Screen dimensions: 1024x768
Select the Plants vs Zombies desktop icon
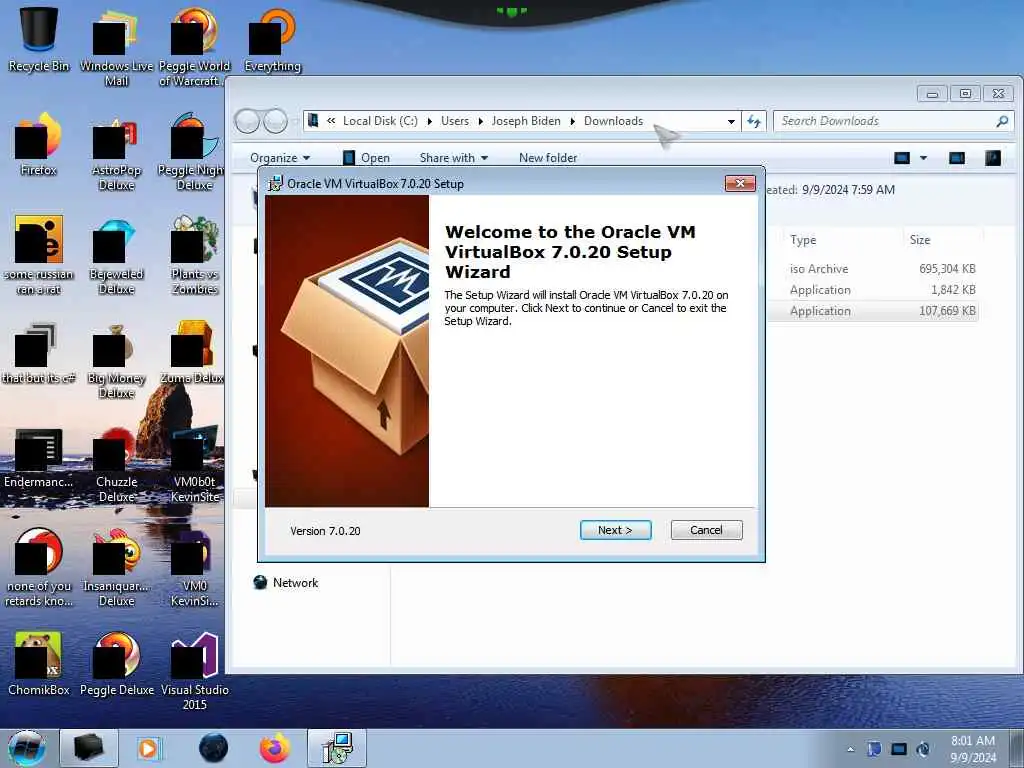point(194,255)
